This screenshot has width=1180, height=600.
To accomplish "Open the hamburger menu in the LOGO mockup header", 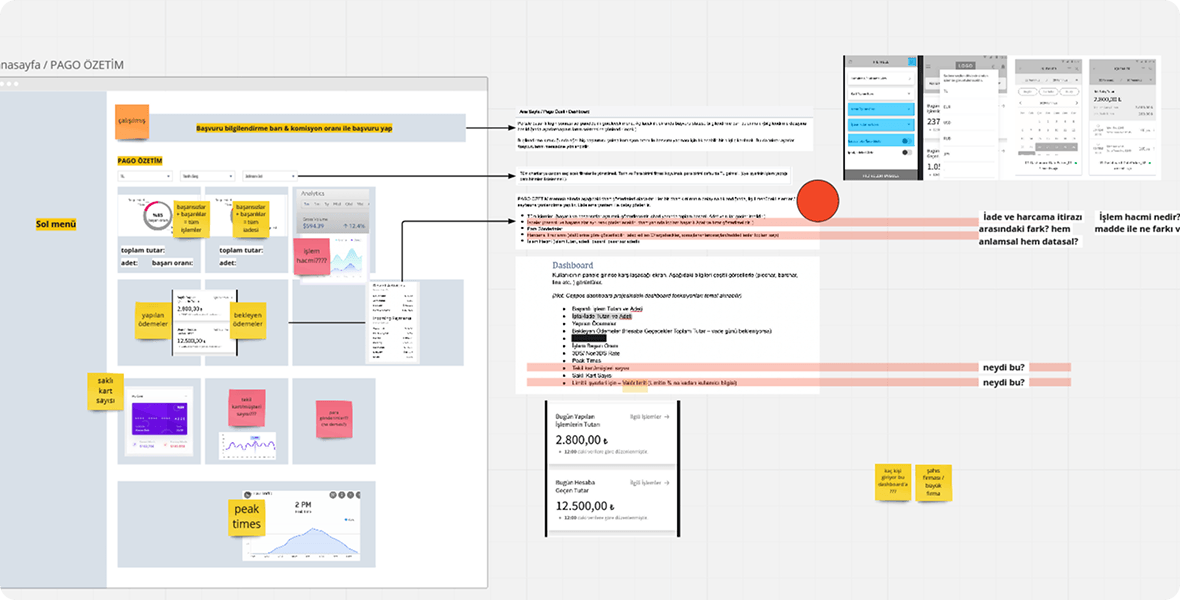I will [928, 65].
